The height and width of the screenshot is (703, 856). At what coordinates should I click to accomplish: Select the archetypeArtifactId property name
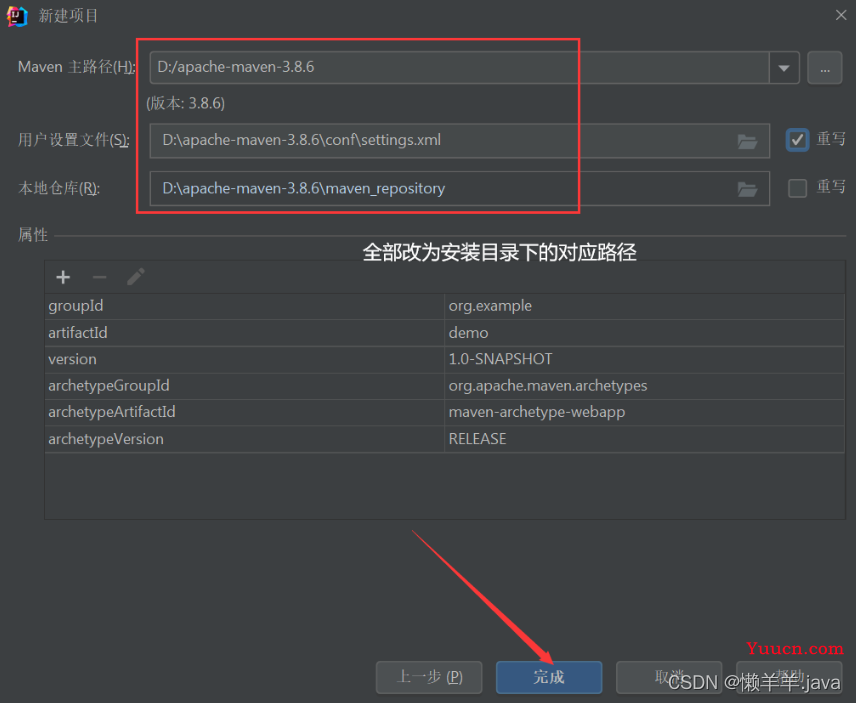click(112, 412)
